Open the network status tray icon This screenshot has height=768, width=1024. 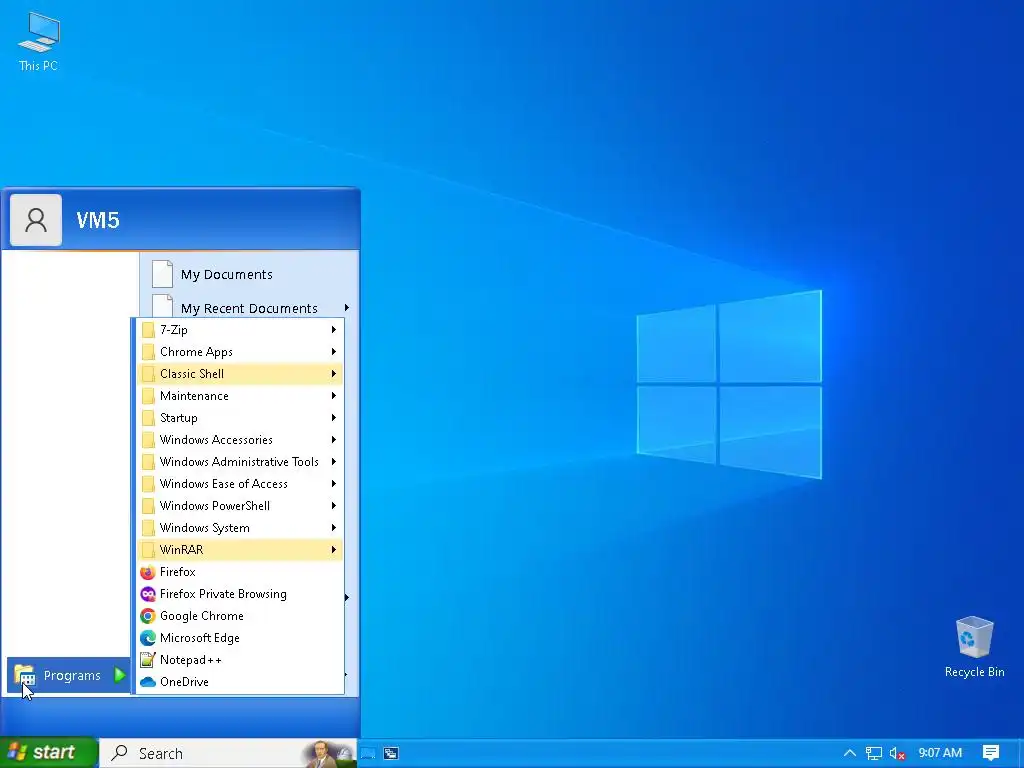(874, 753)
